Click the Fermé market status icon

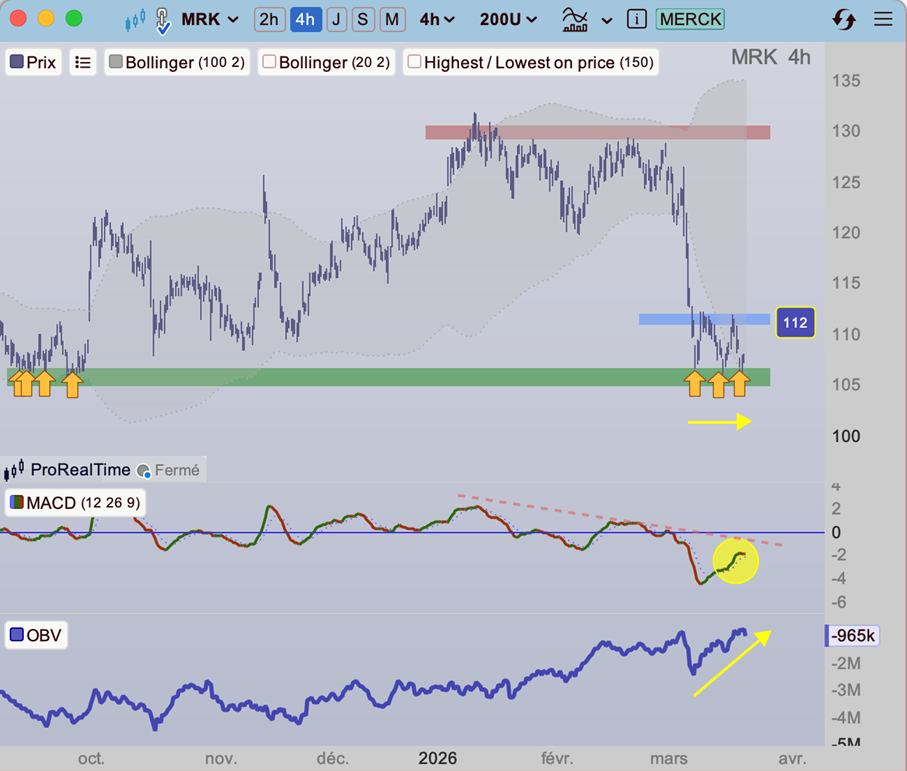[143, 471]
